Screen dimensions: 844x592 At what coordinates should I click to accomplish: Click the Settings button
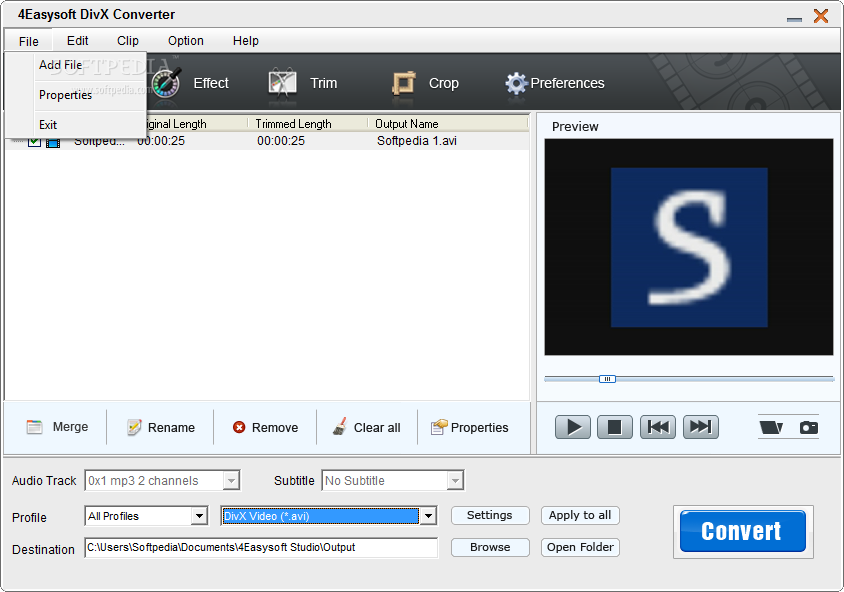point(490,515)
